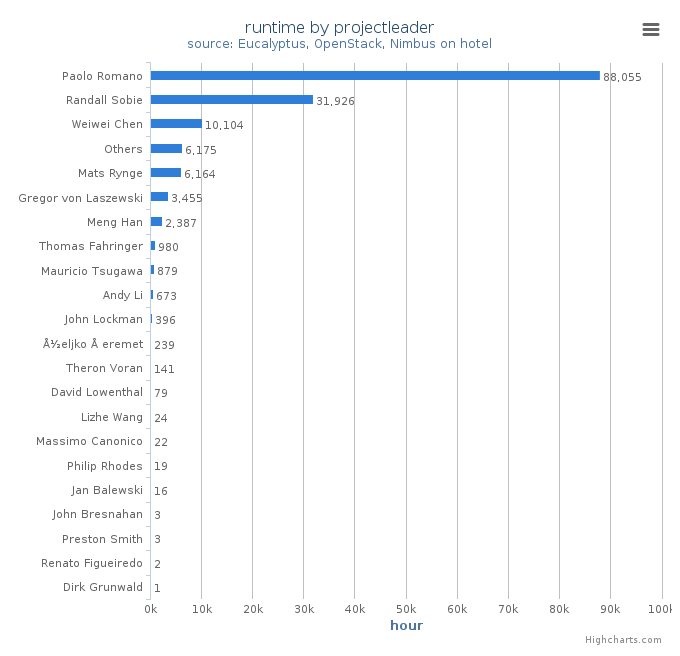
Task: Select the 'Andy Li' axis label
Action: 122,295
